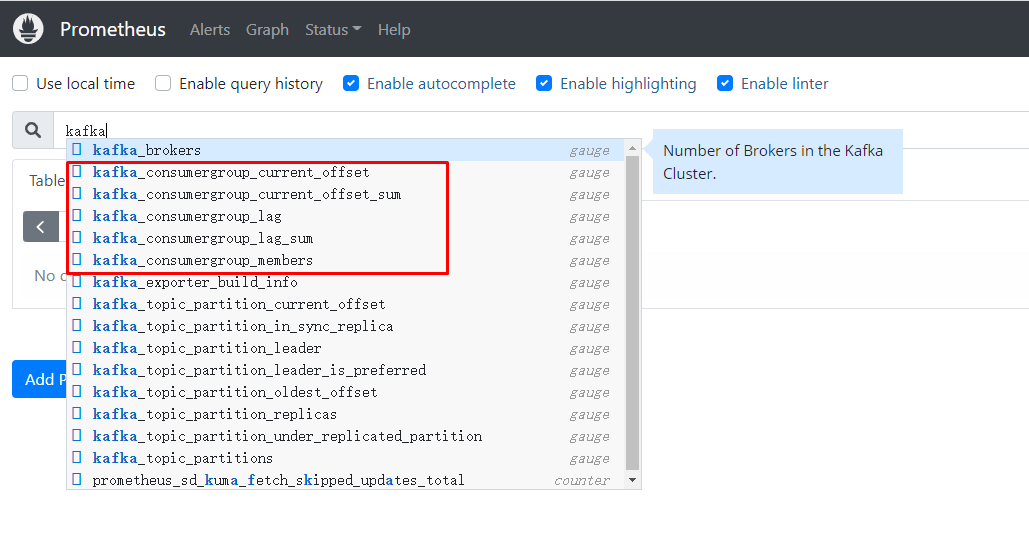Click the autocomplete list scroll-up arrow
This screenshot has width=1029, height=552.
click(x=633, y=148)
